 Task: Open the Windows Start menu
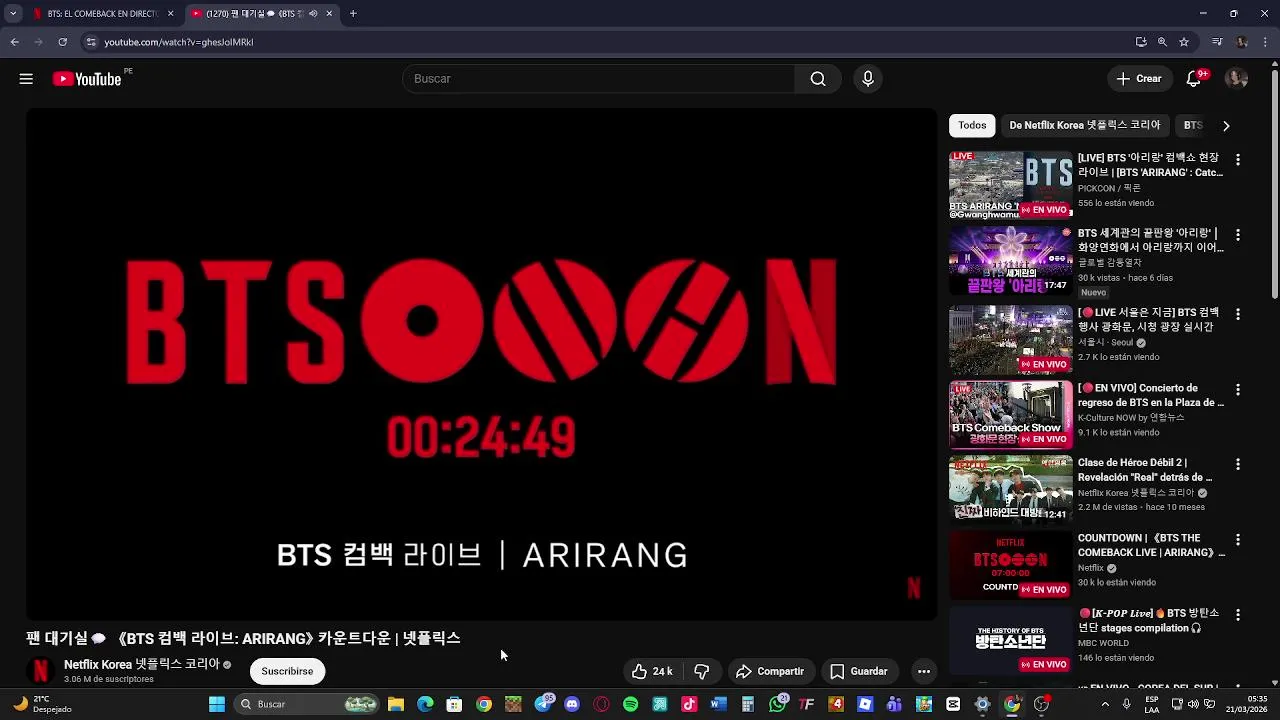(x=216, y=704)
